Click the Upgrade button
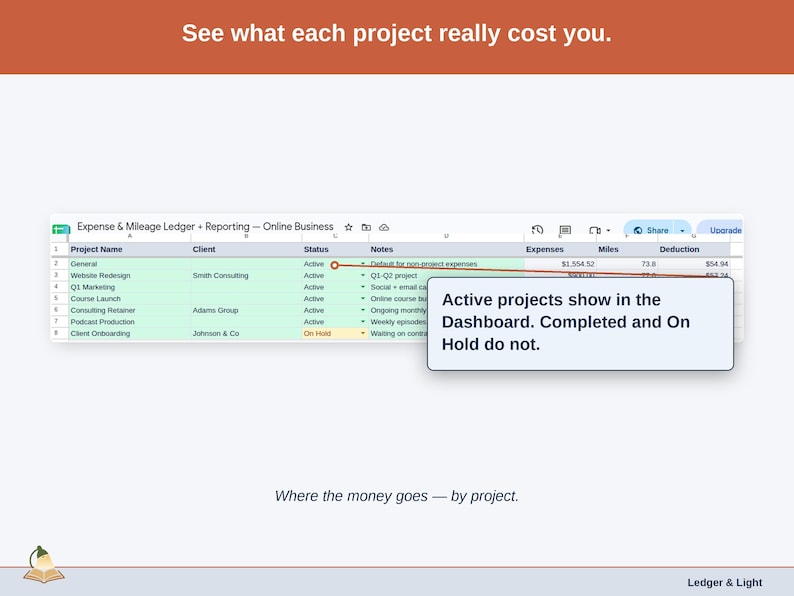The width and height of the screenshot is (794, 596). [721, 229]
